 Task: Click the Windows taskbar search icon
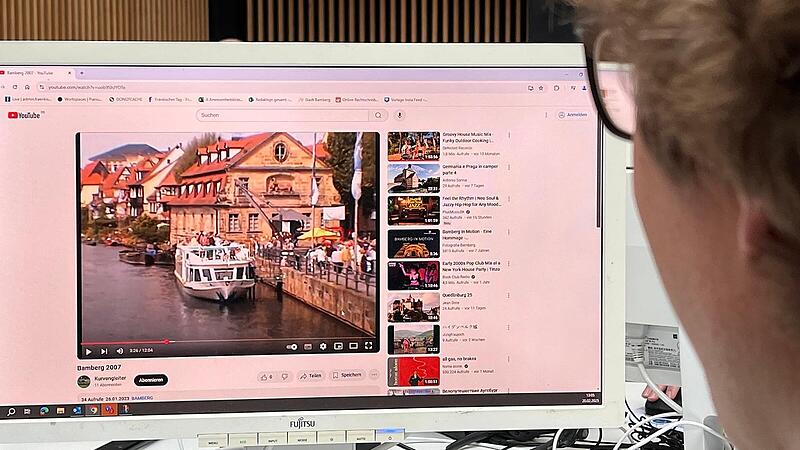tap(11, 411)
